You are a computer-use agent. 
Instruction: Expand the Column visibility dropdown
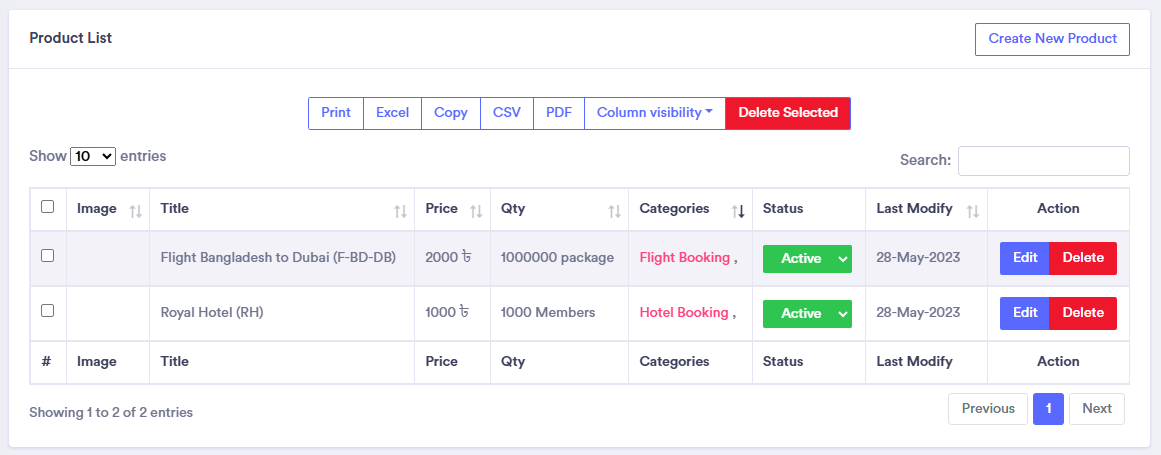(x=654, y=113)
